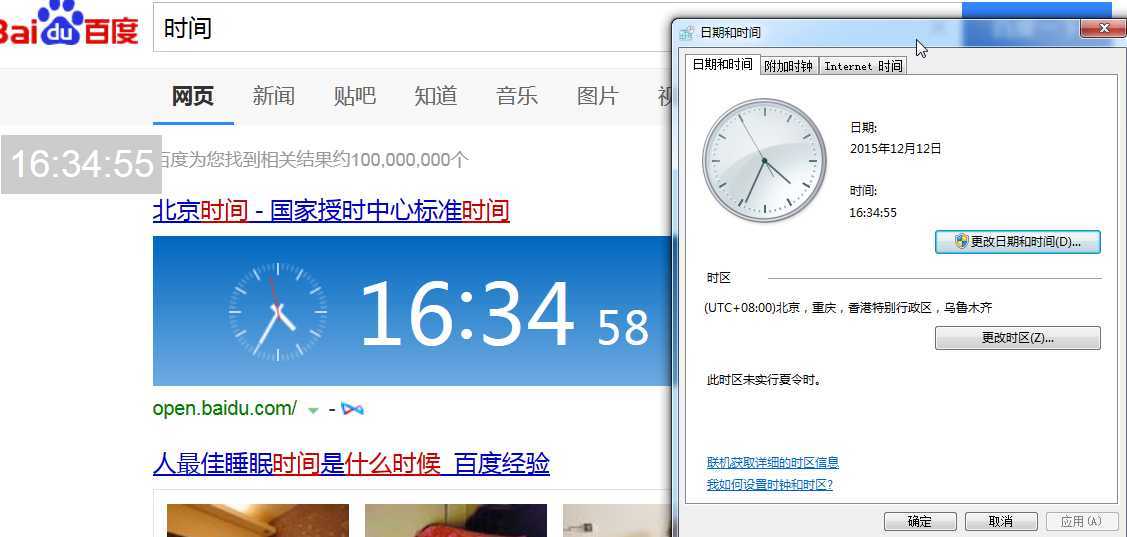This screenshot has height=537, width=1127.
Task: Open the 音乐 tab
Action: pyautogui.click(x=517, y=96)
